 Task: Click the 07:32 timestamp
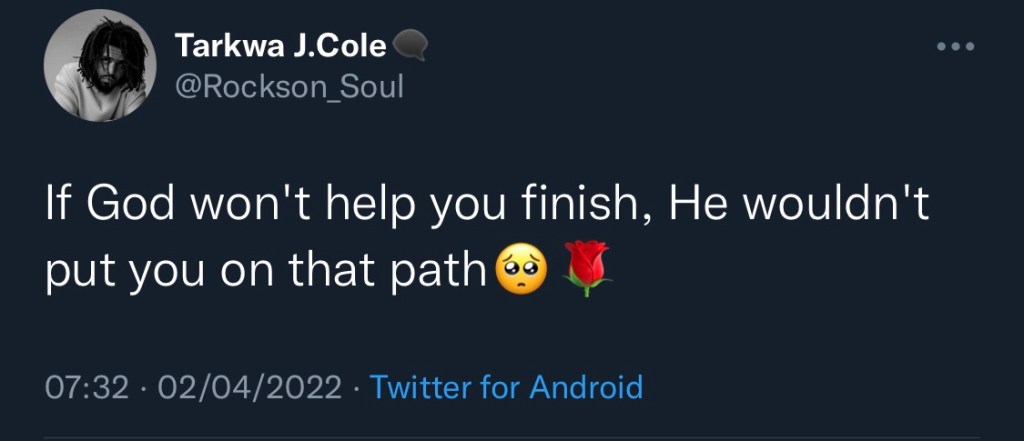[88, 387]
